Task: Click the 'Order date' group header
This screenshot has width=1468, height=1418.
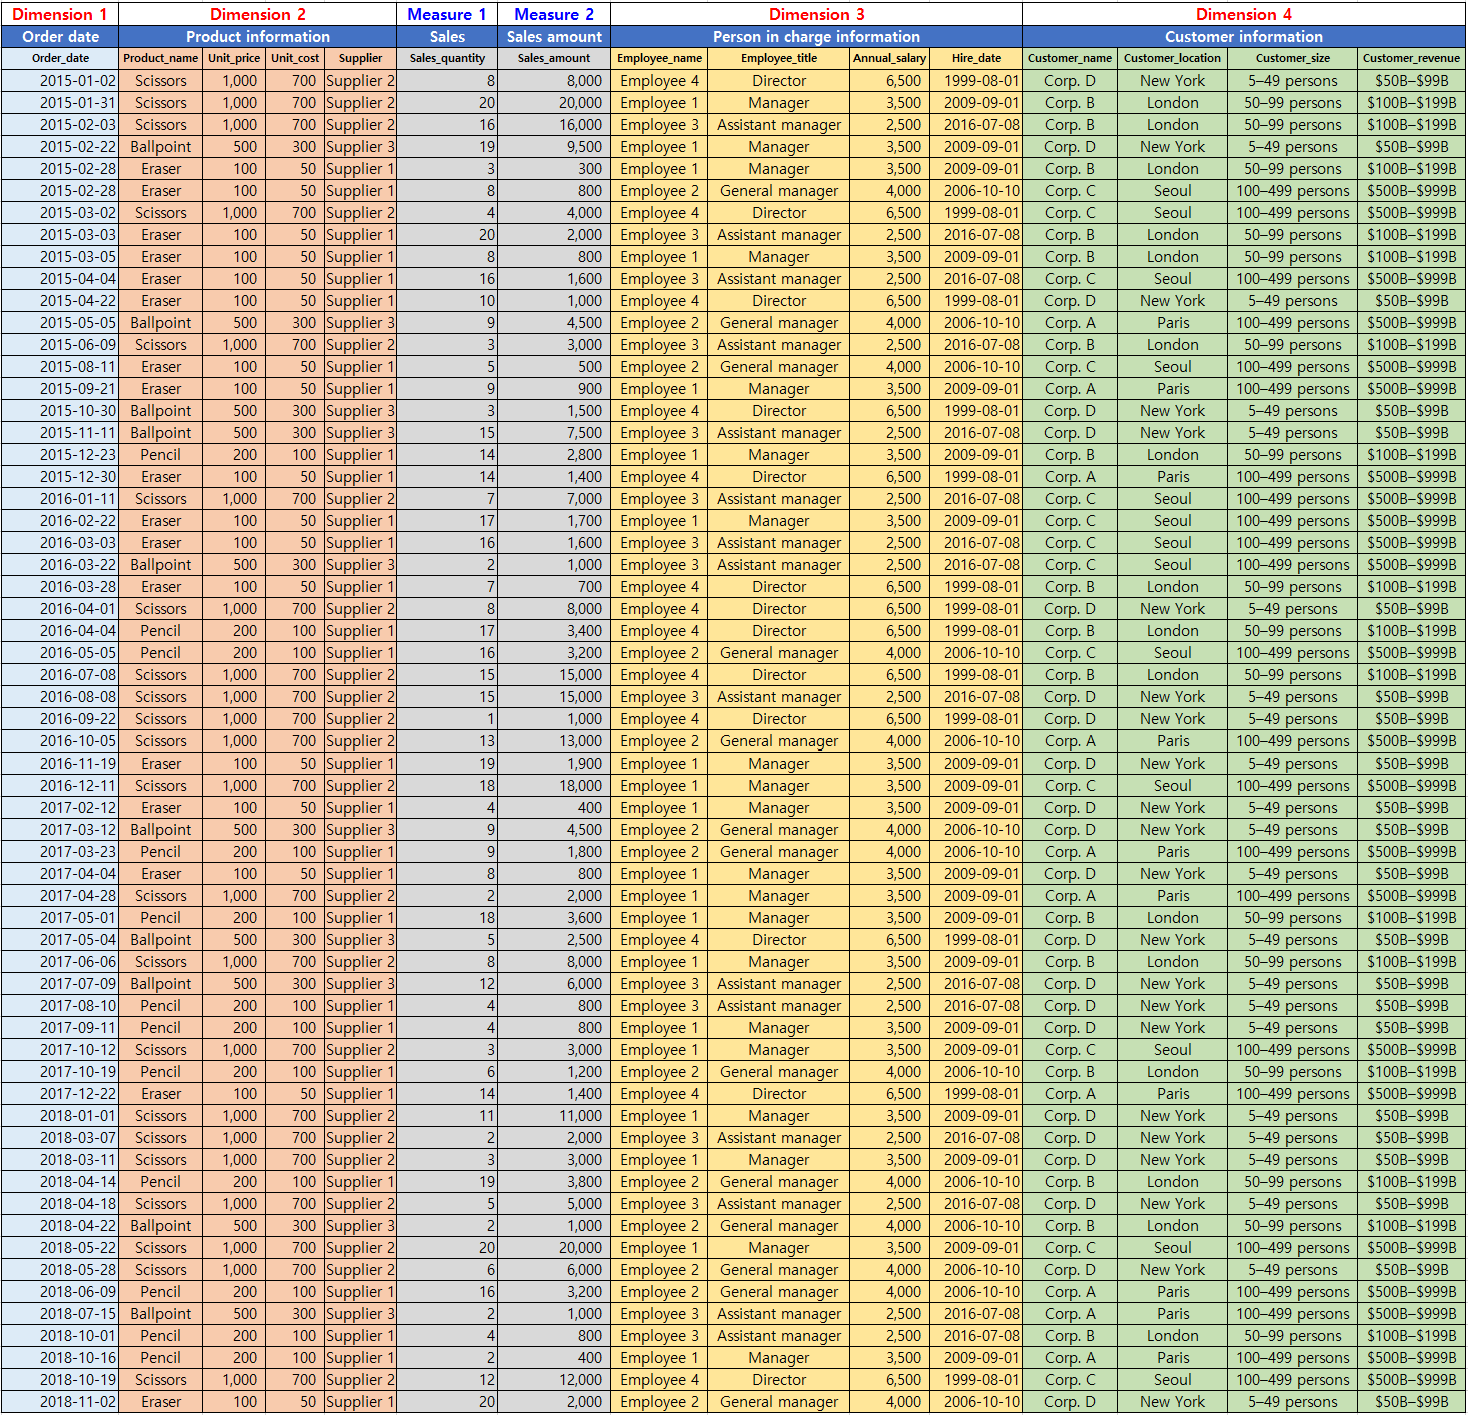Action: 60,36
